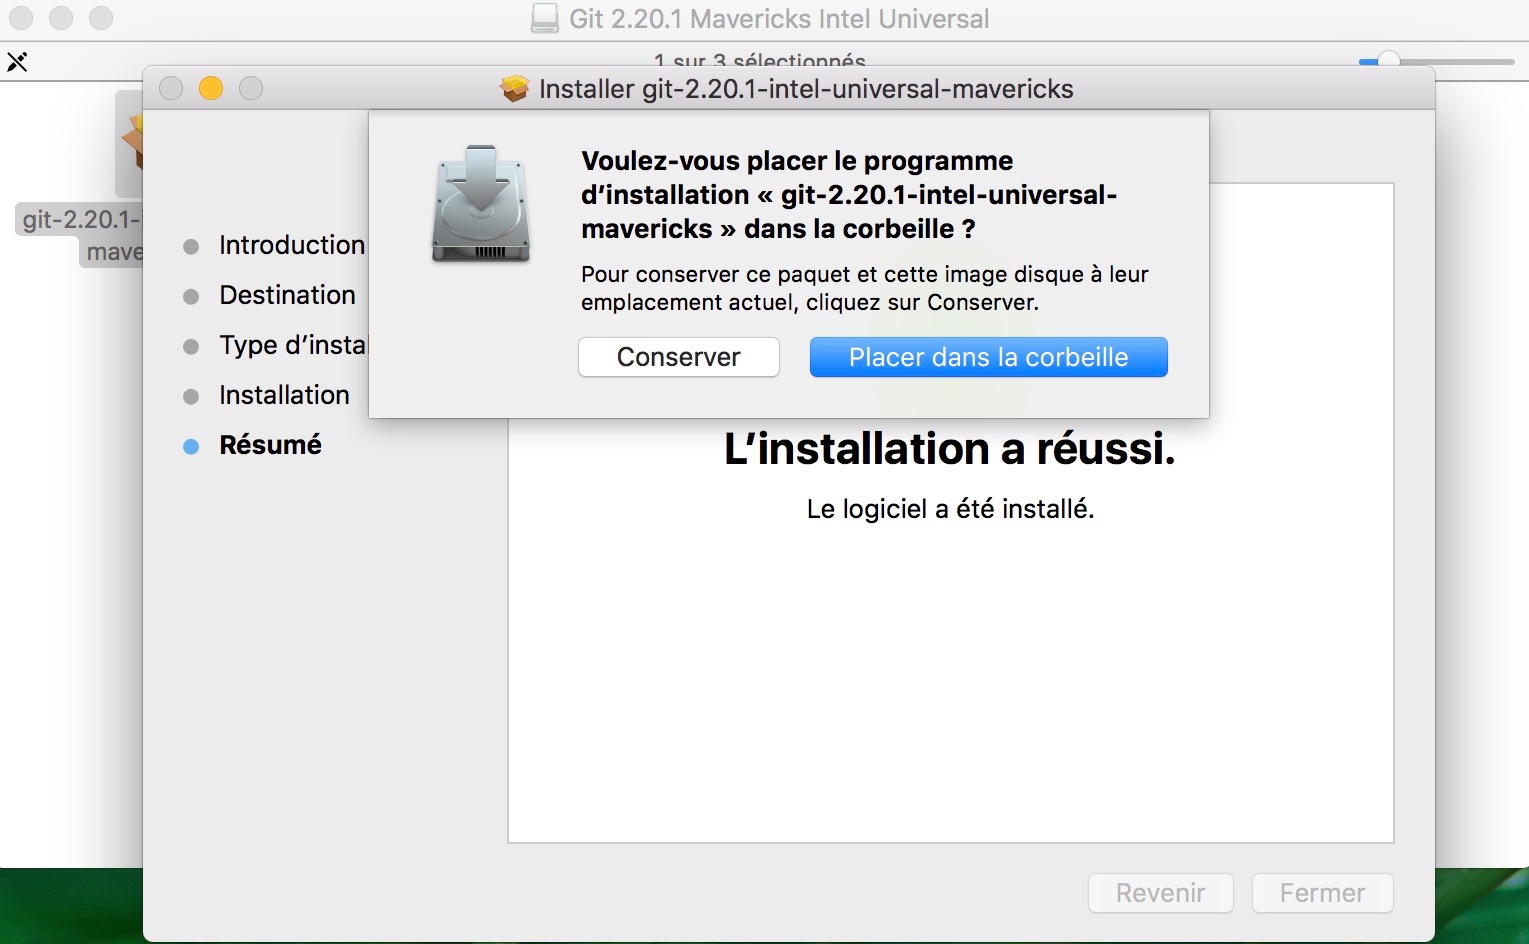The image size is (1529, 944).
Task: Select the Installation step in sidebar
Action: [x=266, y=395]
